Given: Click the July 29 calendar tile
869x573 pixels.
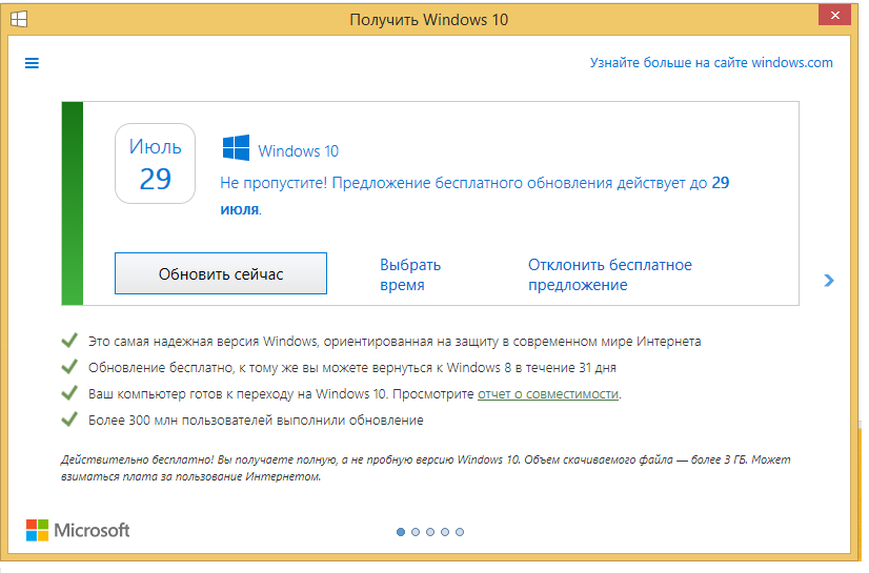Looking at the screenshot, I should [x=155, y=163].
